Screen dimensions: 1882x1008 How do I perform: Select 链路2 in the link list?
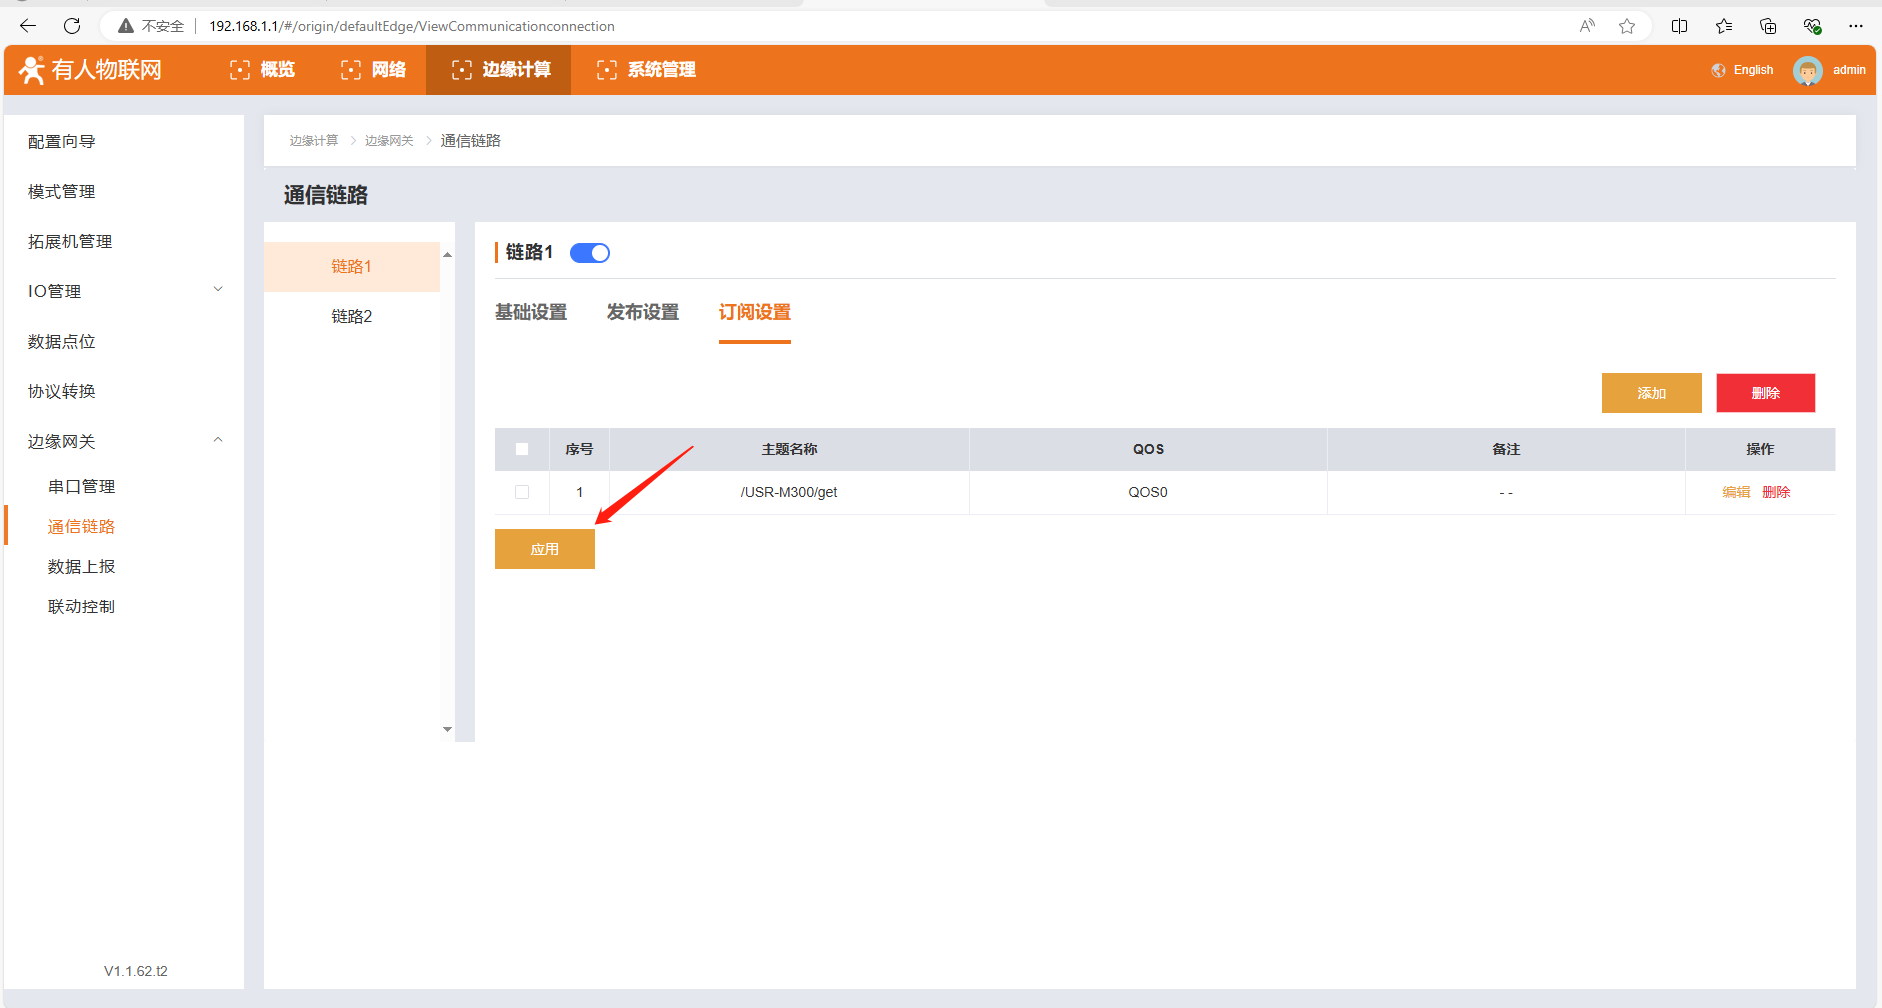(351, 316)
